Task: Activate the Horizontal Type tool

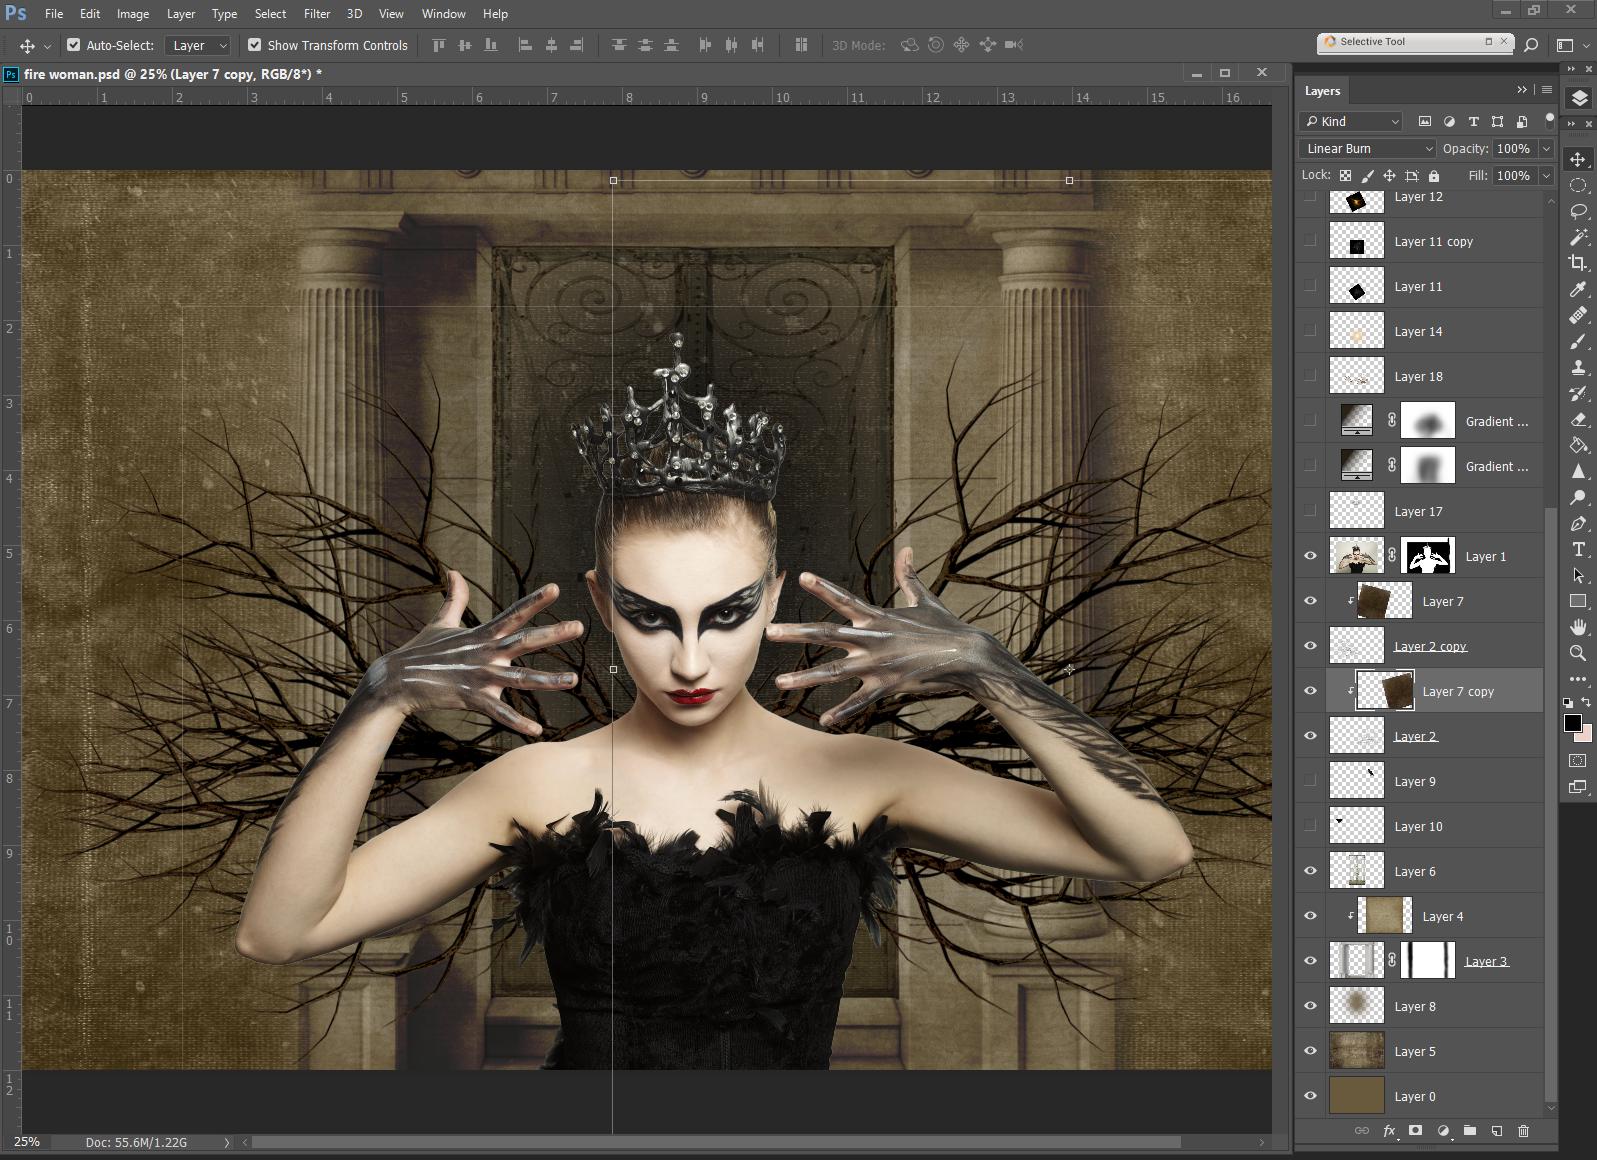Action: (1578, 549)
